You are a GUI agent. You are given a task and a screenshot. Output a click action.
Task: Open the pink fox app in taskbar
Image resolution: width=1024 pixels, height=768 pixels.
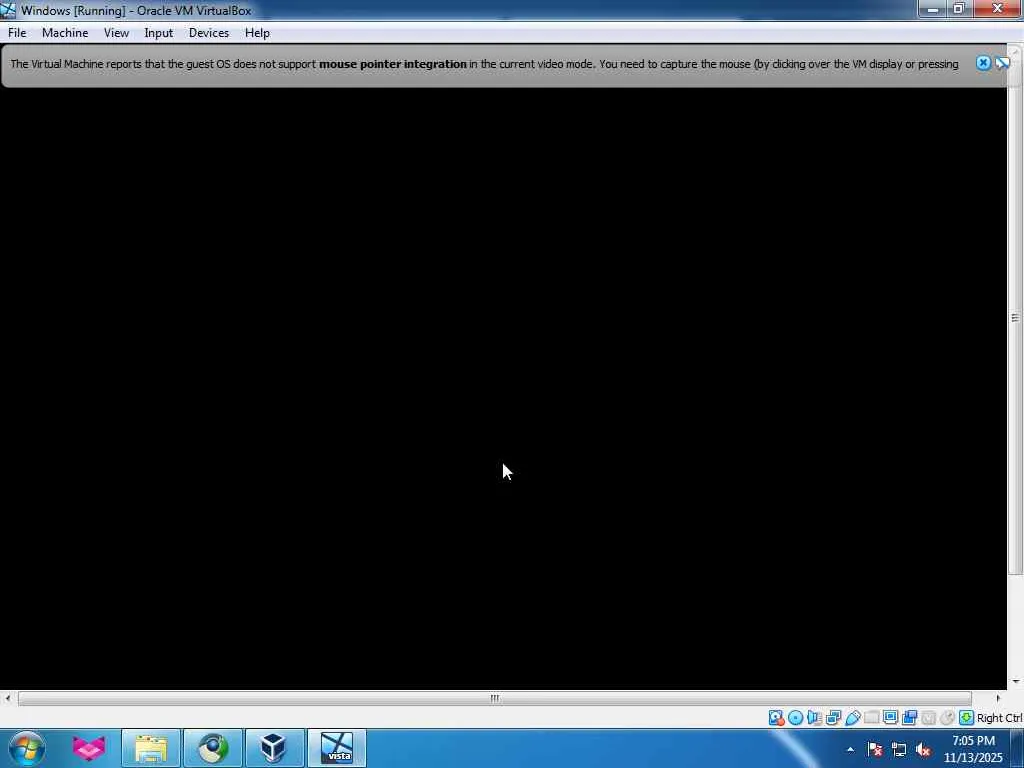pyautogui.click(x=89, y=748)
